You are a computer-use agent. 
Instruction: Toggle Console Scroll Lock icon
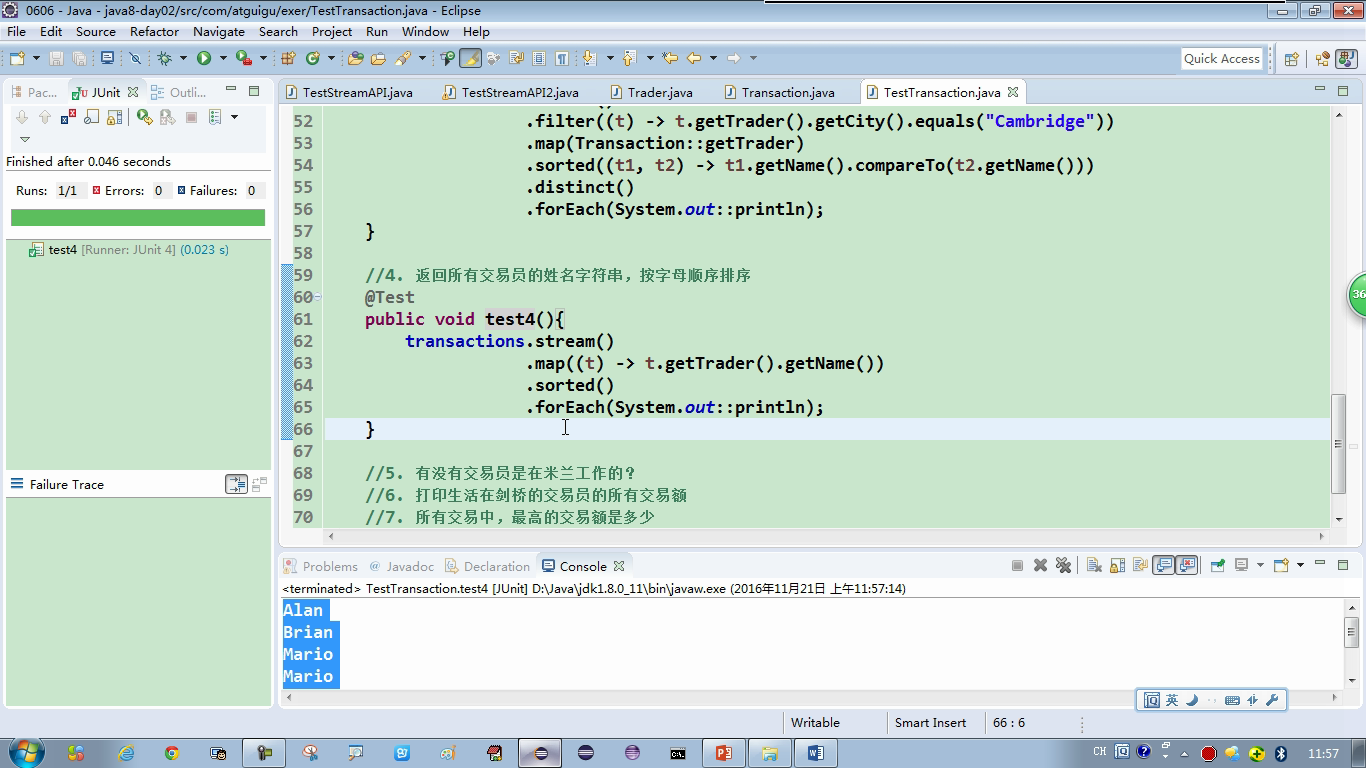point(1117,565)
